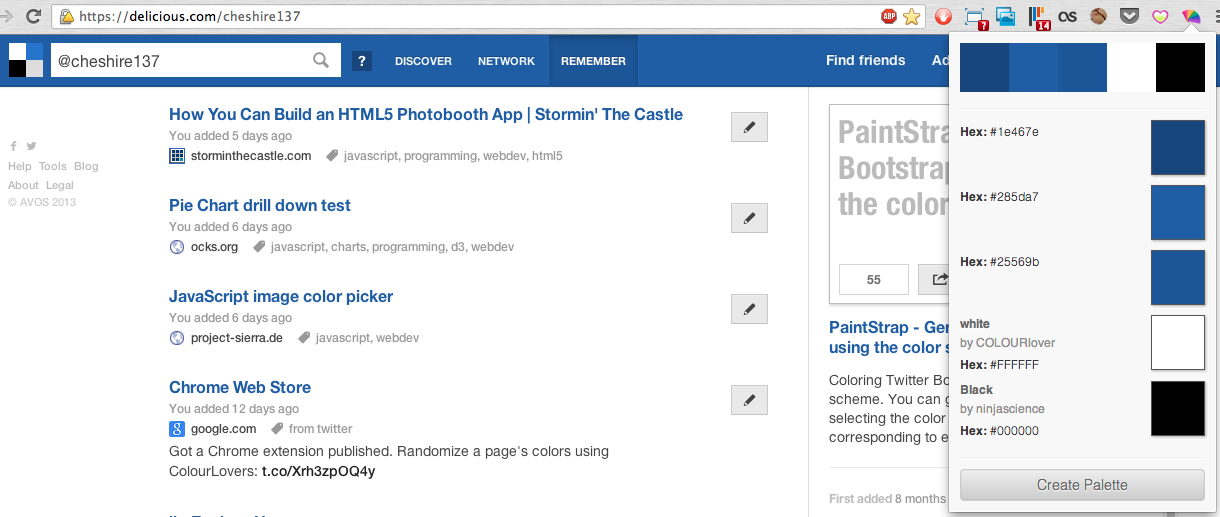This screenshot has width=1220, height=517.
Task: Click the Create Palette button
Action: pos(1082,485)
